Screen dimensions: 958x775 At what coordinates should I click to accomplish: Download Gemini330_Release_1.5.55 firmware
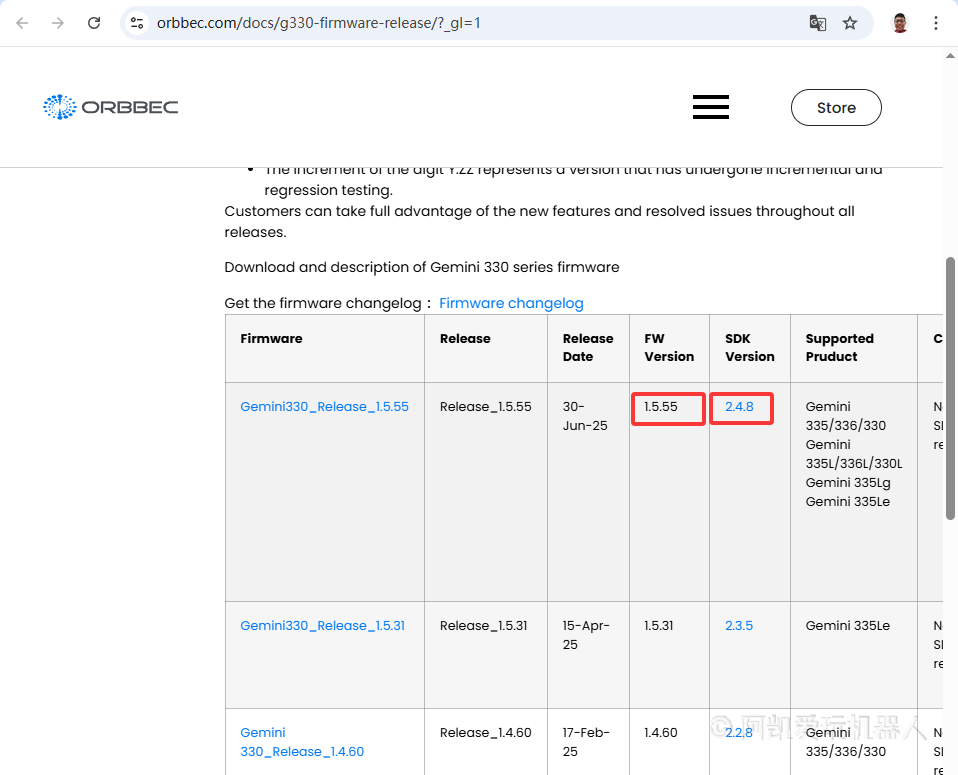pyautogui.click(x=324, y=406)
